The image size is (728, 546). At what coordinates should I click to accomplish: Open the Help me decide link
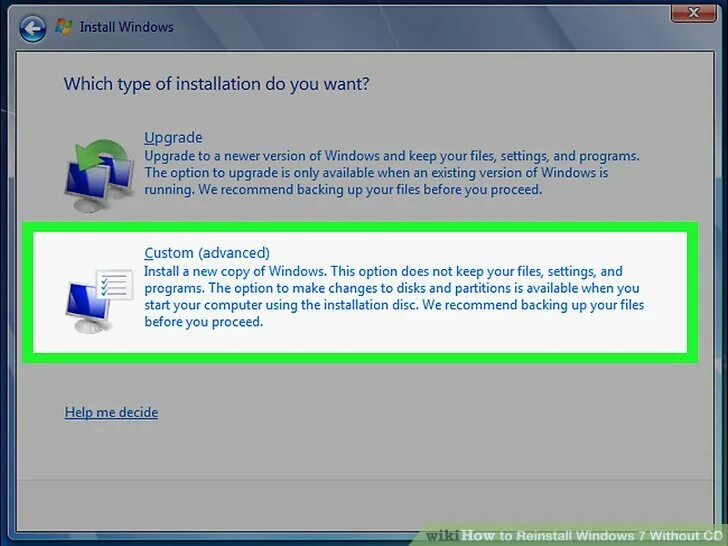click(111, 412)
